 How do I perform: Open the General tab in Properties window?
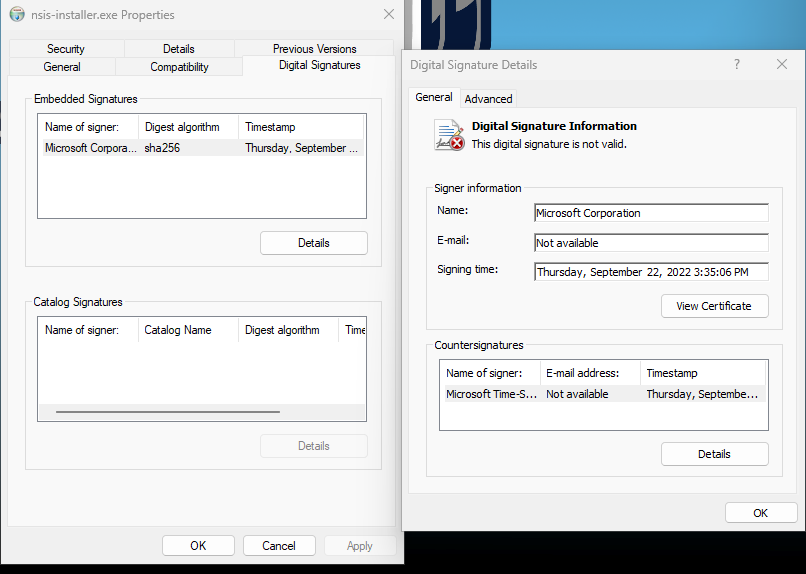click(62, 67)
